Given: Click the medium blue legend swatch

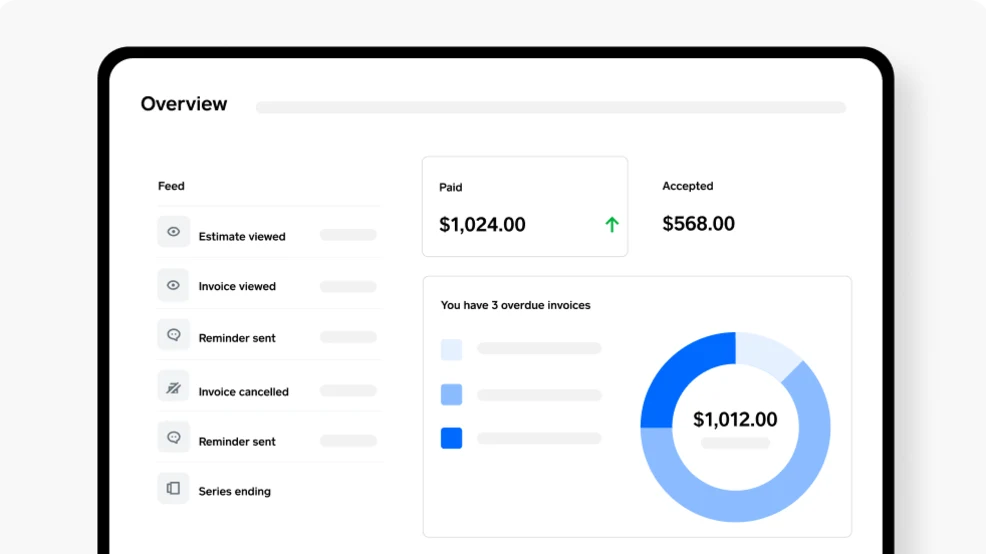Looking at the screenshot, I should 451,394.
